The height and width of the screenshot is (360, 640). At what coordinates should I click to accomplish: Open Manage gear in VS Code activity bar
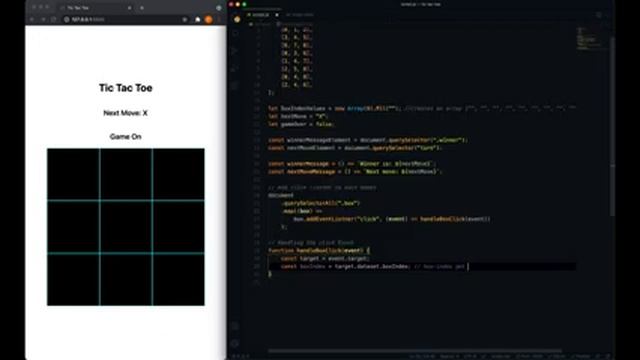click(235, 343)
